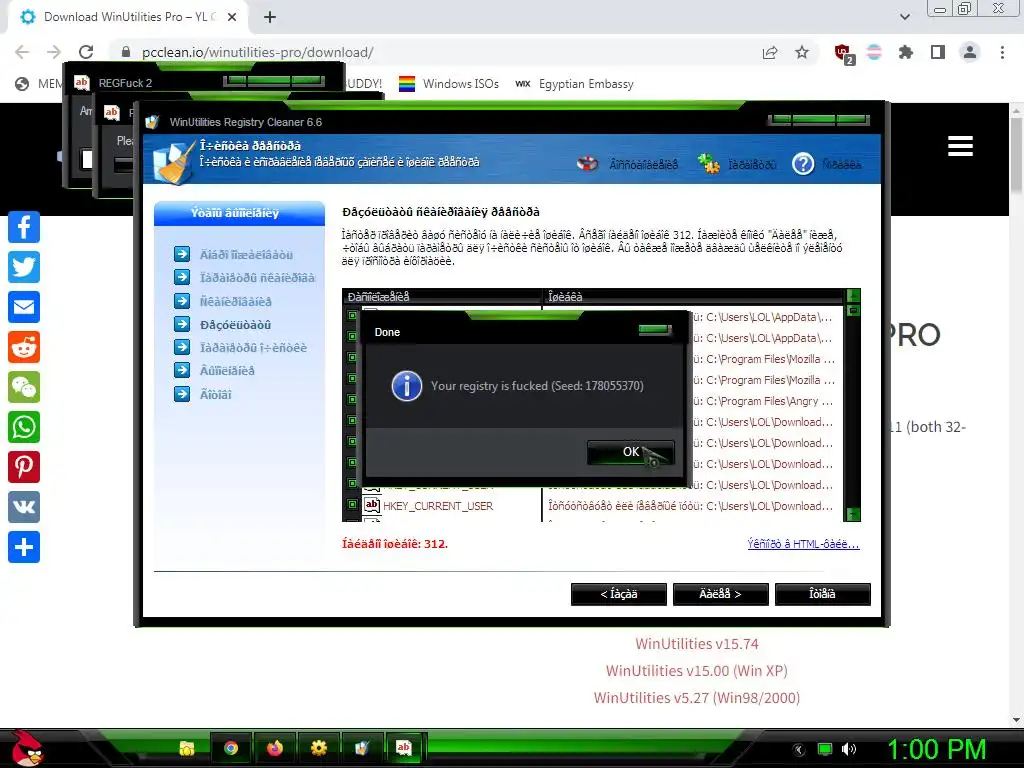Open WinUtilities v15.00 (Win XP) link
The height and width of the screenshot is (768, 1024).
(x=697, y=671)
